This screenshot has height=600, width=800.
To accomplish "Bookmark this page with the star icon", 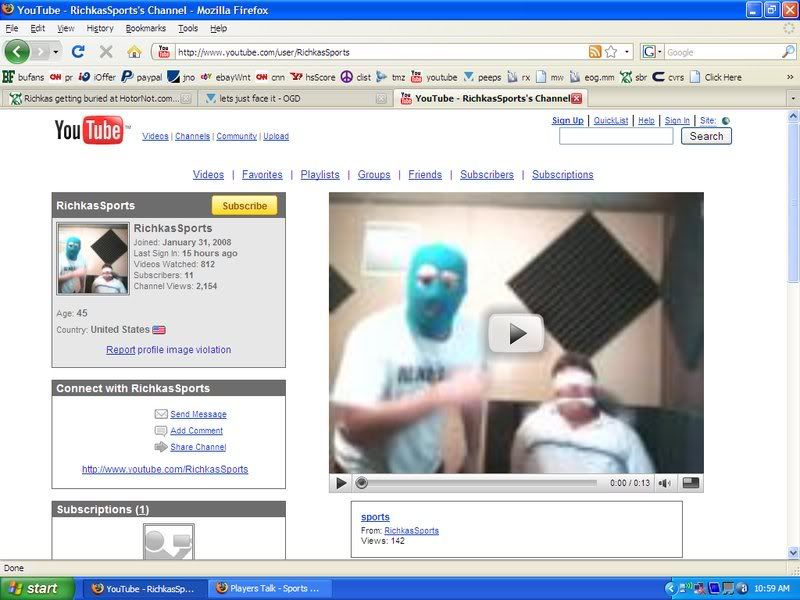I will [x=611, y=51].
